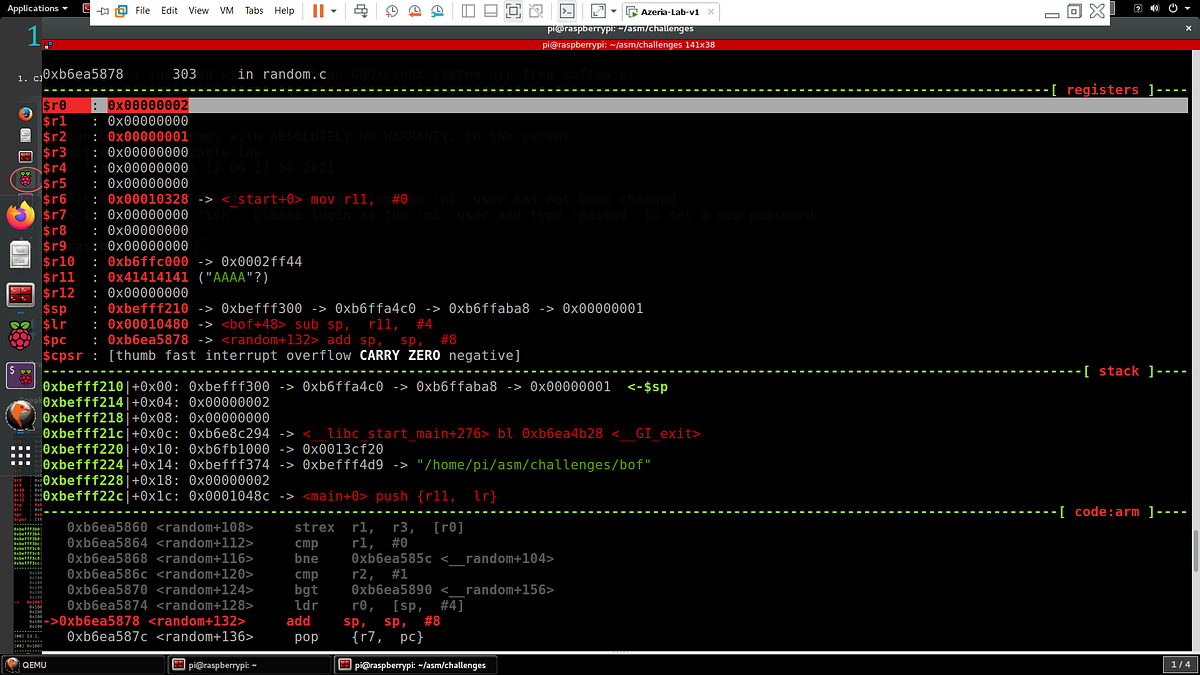Suspend the VM using the pause toolbar icon
Viewport: 1200px width, 675px height.
coord(317,10)
